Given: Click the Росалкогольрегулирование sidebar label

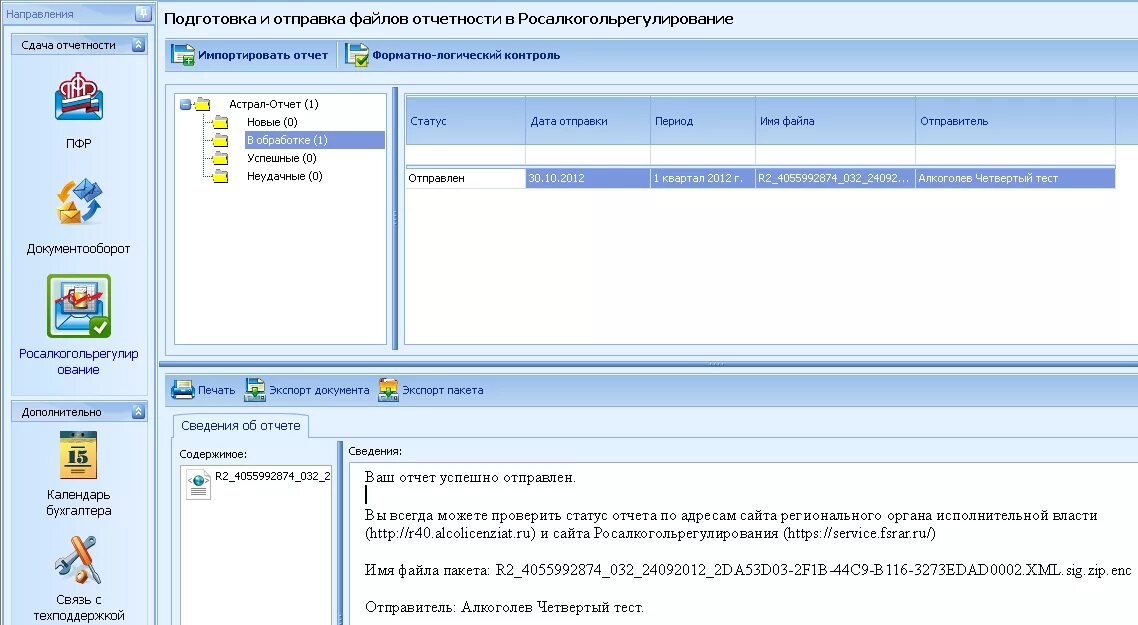Looking at the screenshot, I should point(78,361).
